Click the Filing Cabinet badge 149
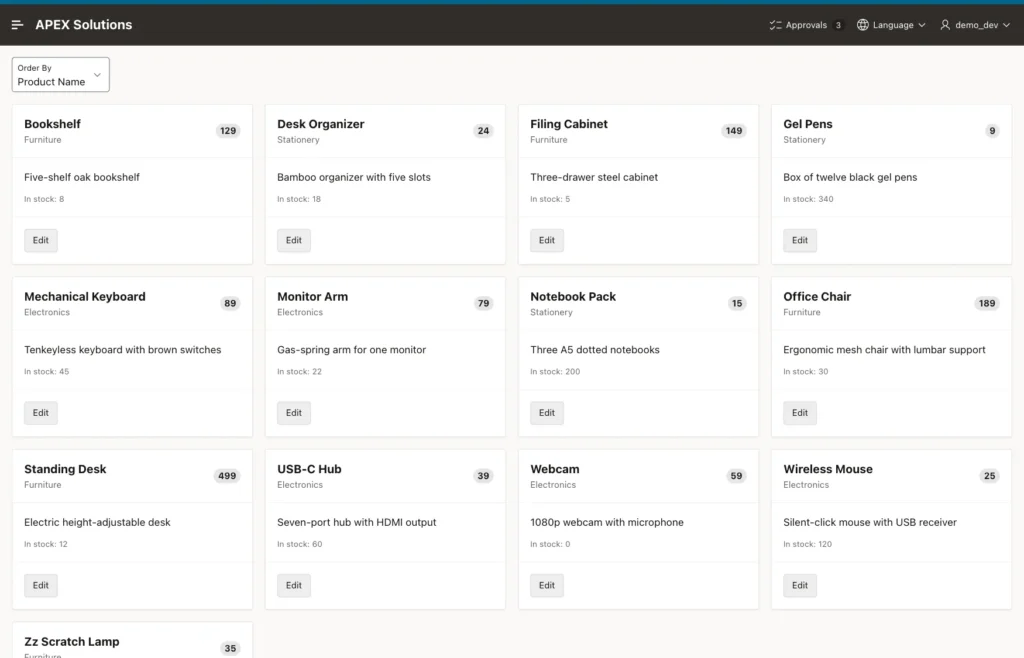 pyautogui.click(x=734, y=131)
